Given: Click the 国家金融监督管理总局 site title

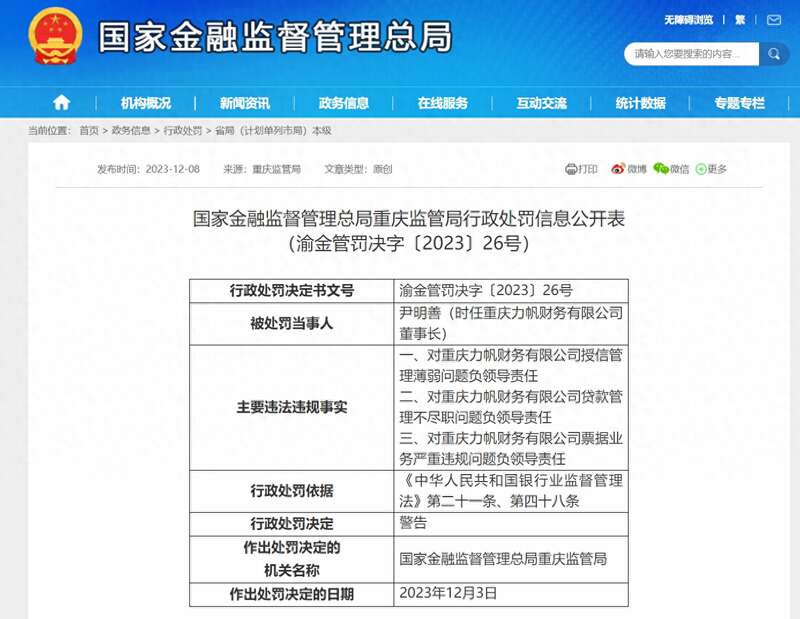Looking at the screenshot, I should tap(275, 37).
